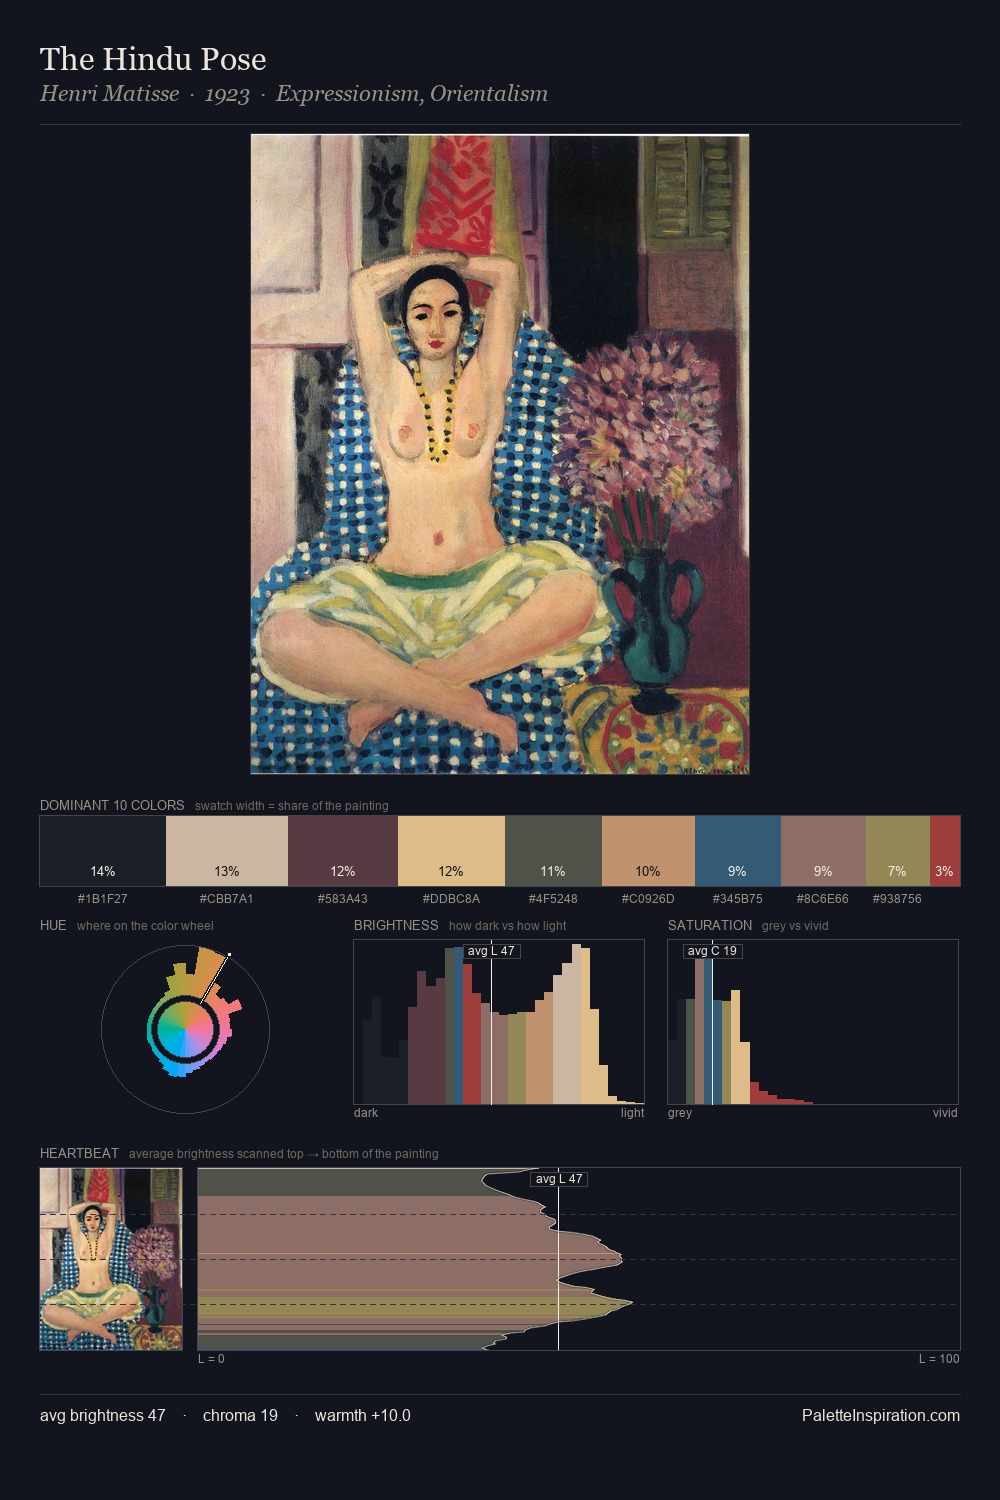Image resolution: width=1000 pixels, height=1500 pixels.
Task: Click the title The Hindu Pose
Action: [x=153, y=59]
